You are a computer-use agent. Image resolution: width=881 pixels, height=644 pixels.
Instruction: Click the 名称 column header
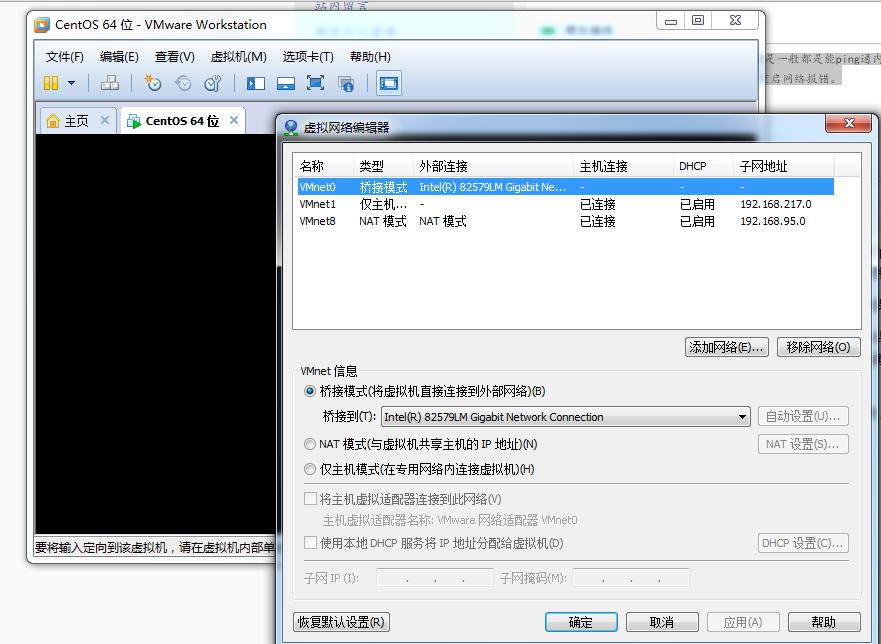coord(323,166)
